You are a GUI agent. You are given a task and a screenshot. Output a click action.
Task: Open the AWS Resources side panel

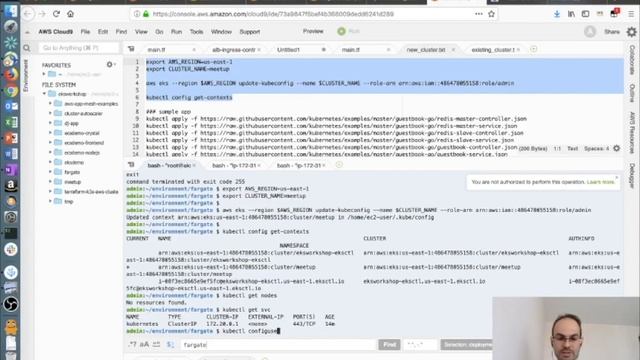click(x=632, y=132)
